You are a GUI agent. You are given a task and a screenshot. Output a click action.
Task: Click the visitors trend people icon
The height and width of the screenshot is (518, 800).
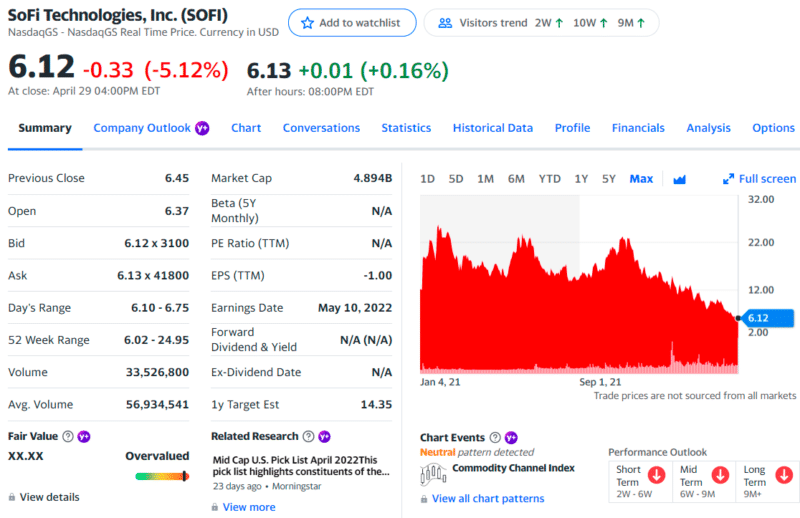click(x=445, y=23)
